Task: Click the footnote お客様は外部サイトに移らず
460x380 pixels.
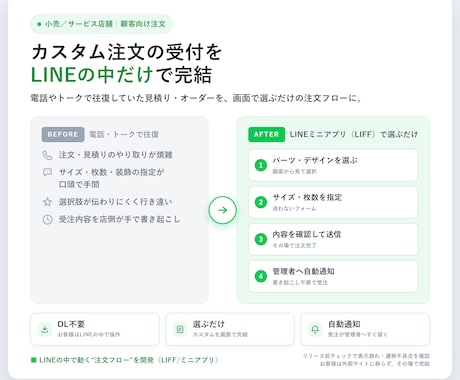Action: pos(375,364)
